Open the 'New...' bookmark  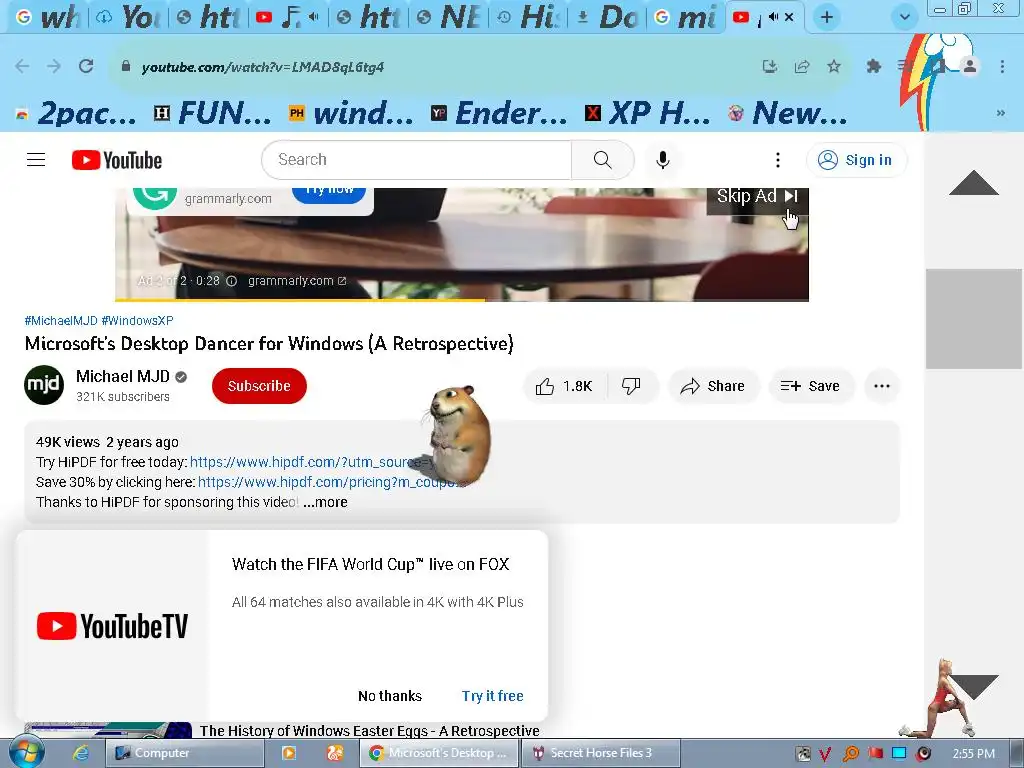[789, 114]
